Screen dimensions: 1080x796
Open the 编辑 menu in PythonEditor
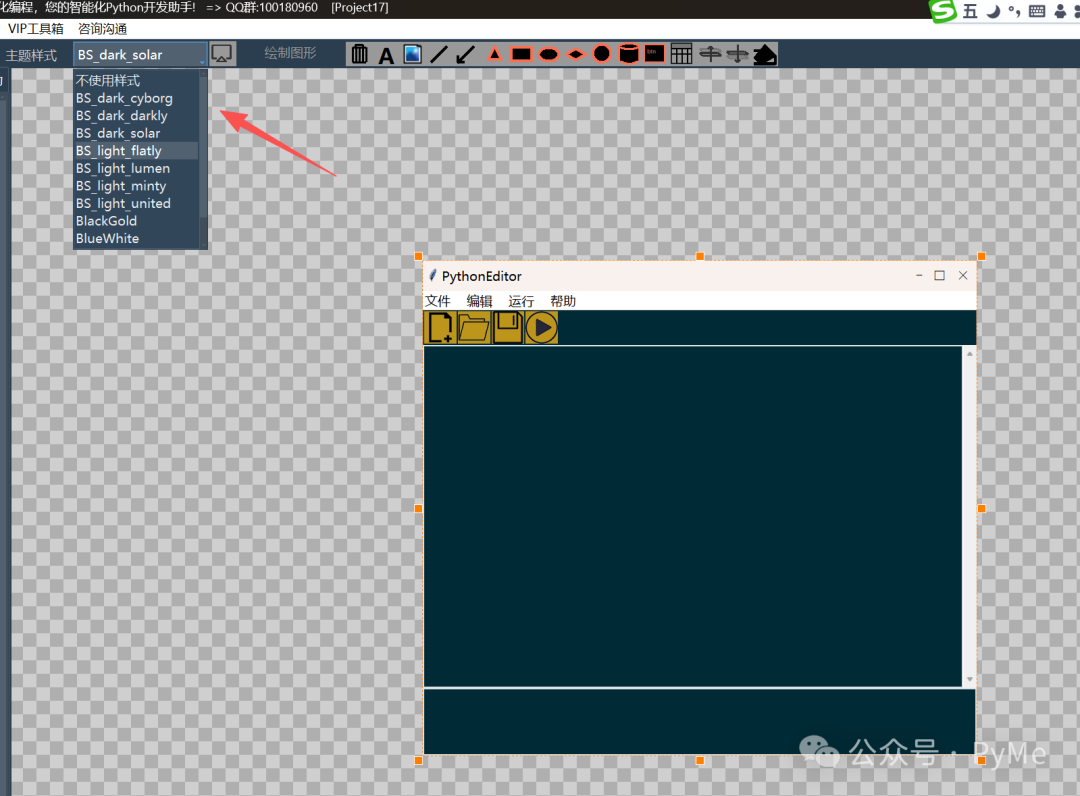tap(479, 301)
